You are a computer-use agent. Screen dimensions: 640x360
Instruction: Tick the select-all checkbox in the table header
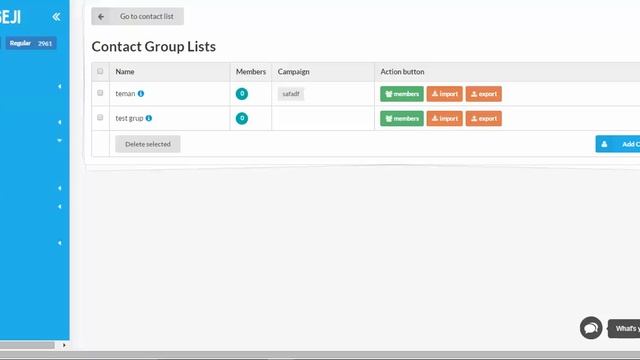tap(100, 71)
